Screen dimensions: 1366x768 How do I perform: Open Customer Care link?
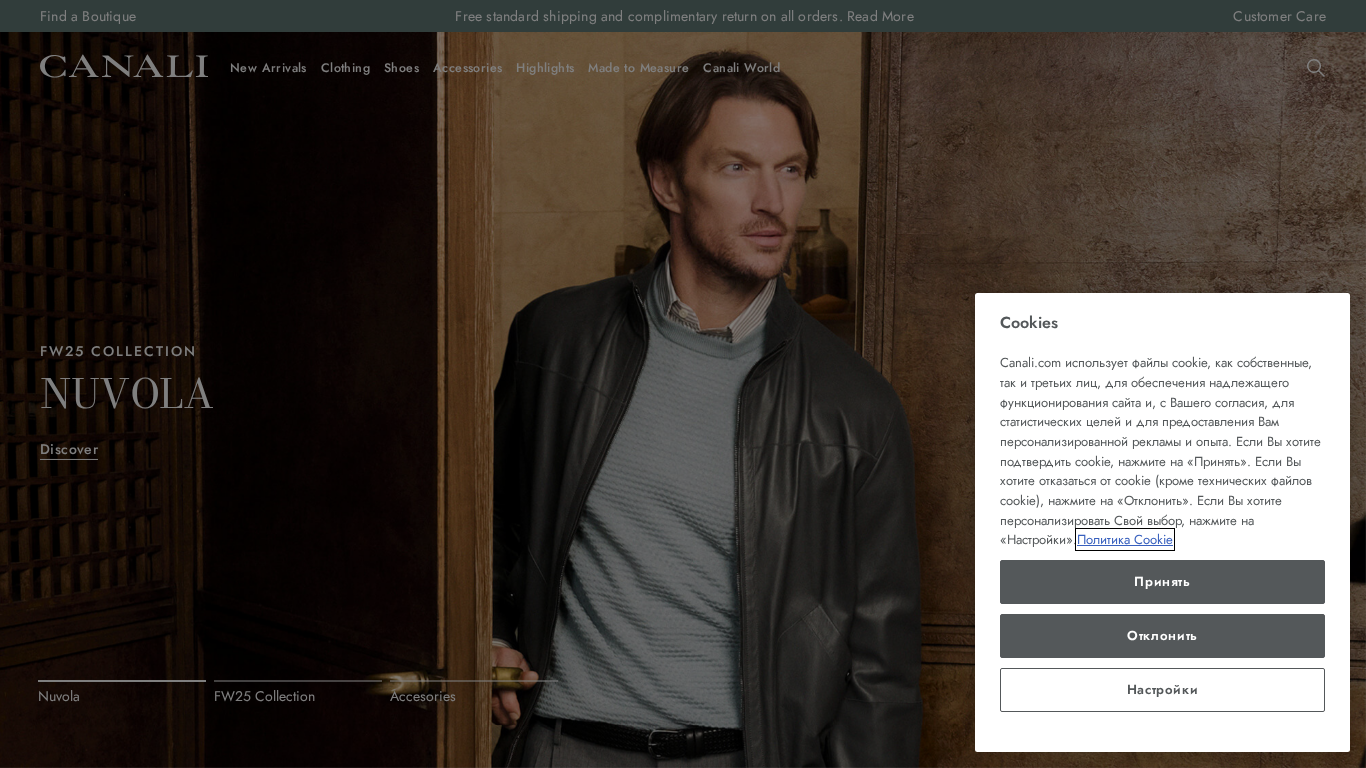pyautogui.click(x=1279, y=16)
